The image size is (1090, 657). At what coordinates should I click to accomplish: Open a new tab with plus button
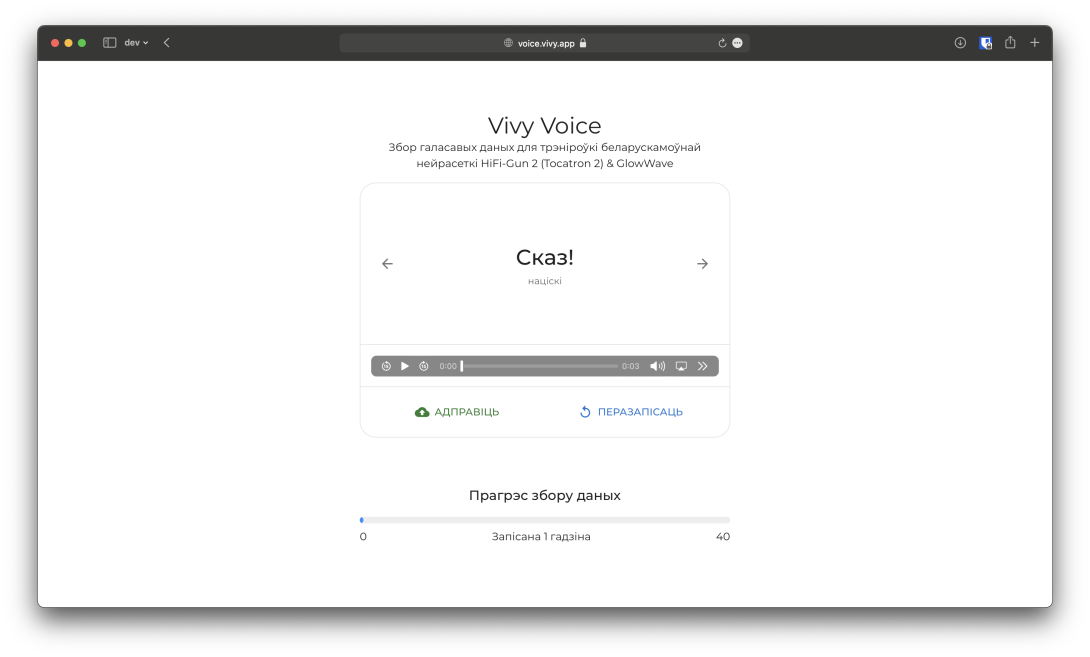[1034, 42]
